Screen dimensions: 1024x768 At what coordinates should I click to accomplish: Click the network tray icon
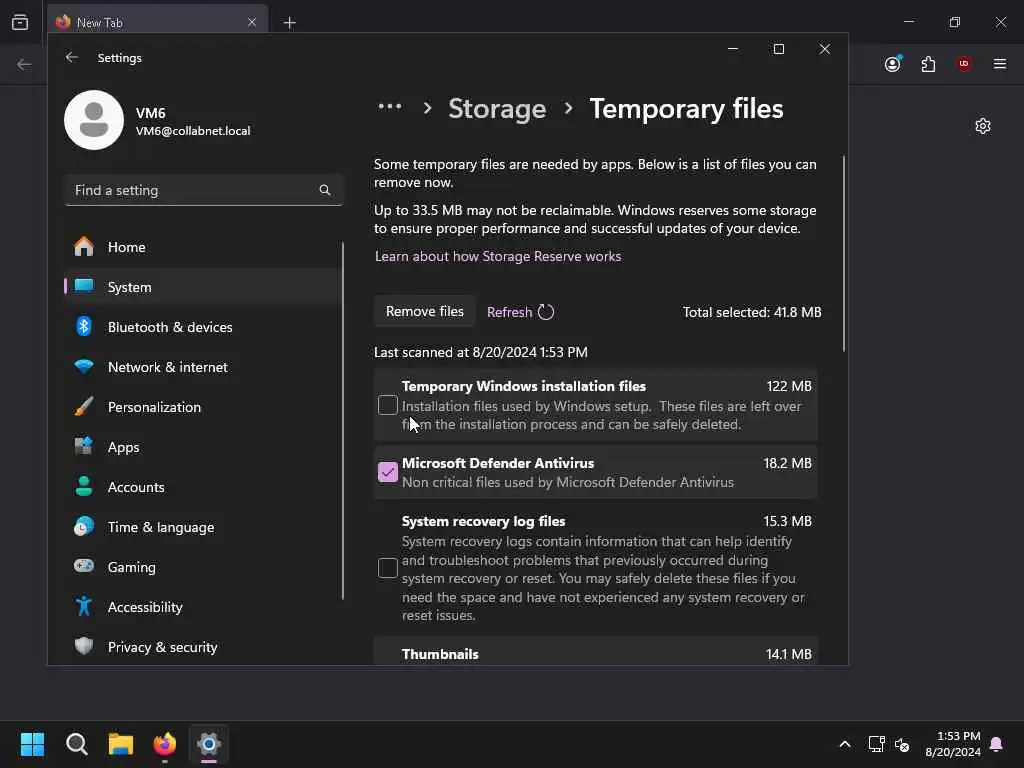876,744
